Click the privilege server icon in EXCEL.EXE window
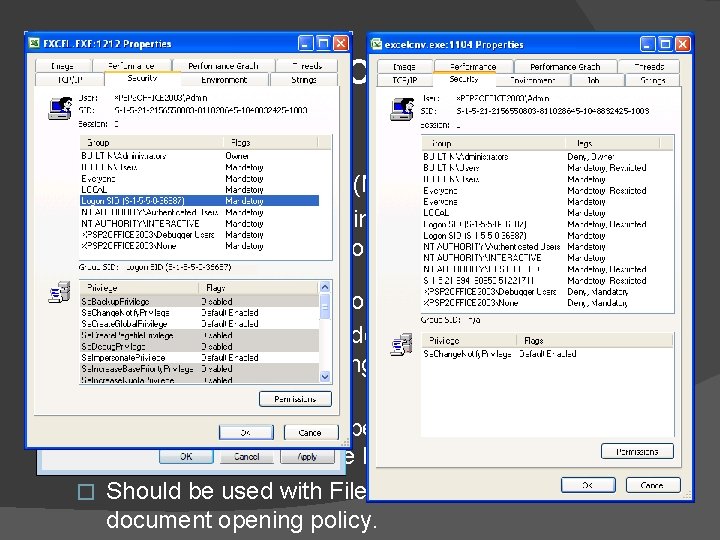 60,292
